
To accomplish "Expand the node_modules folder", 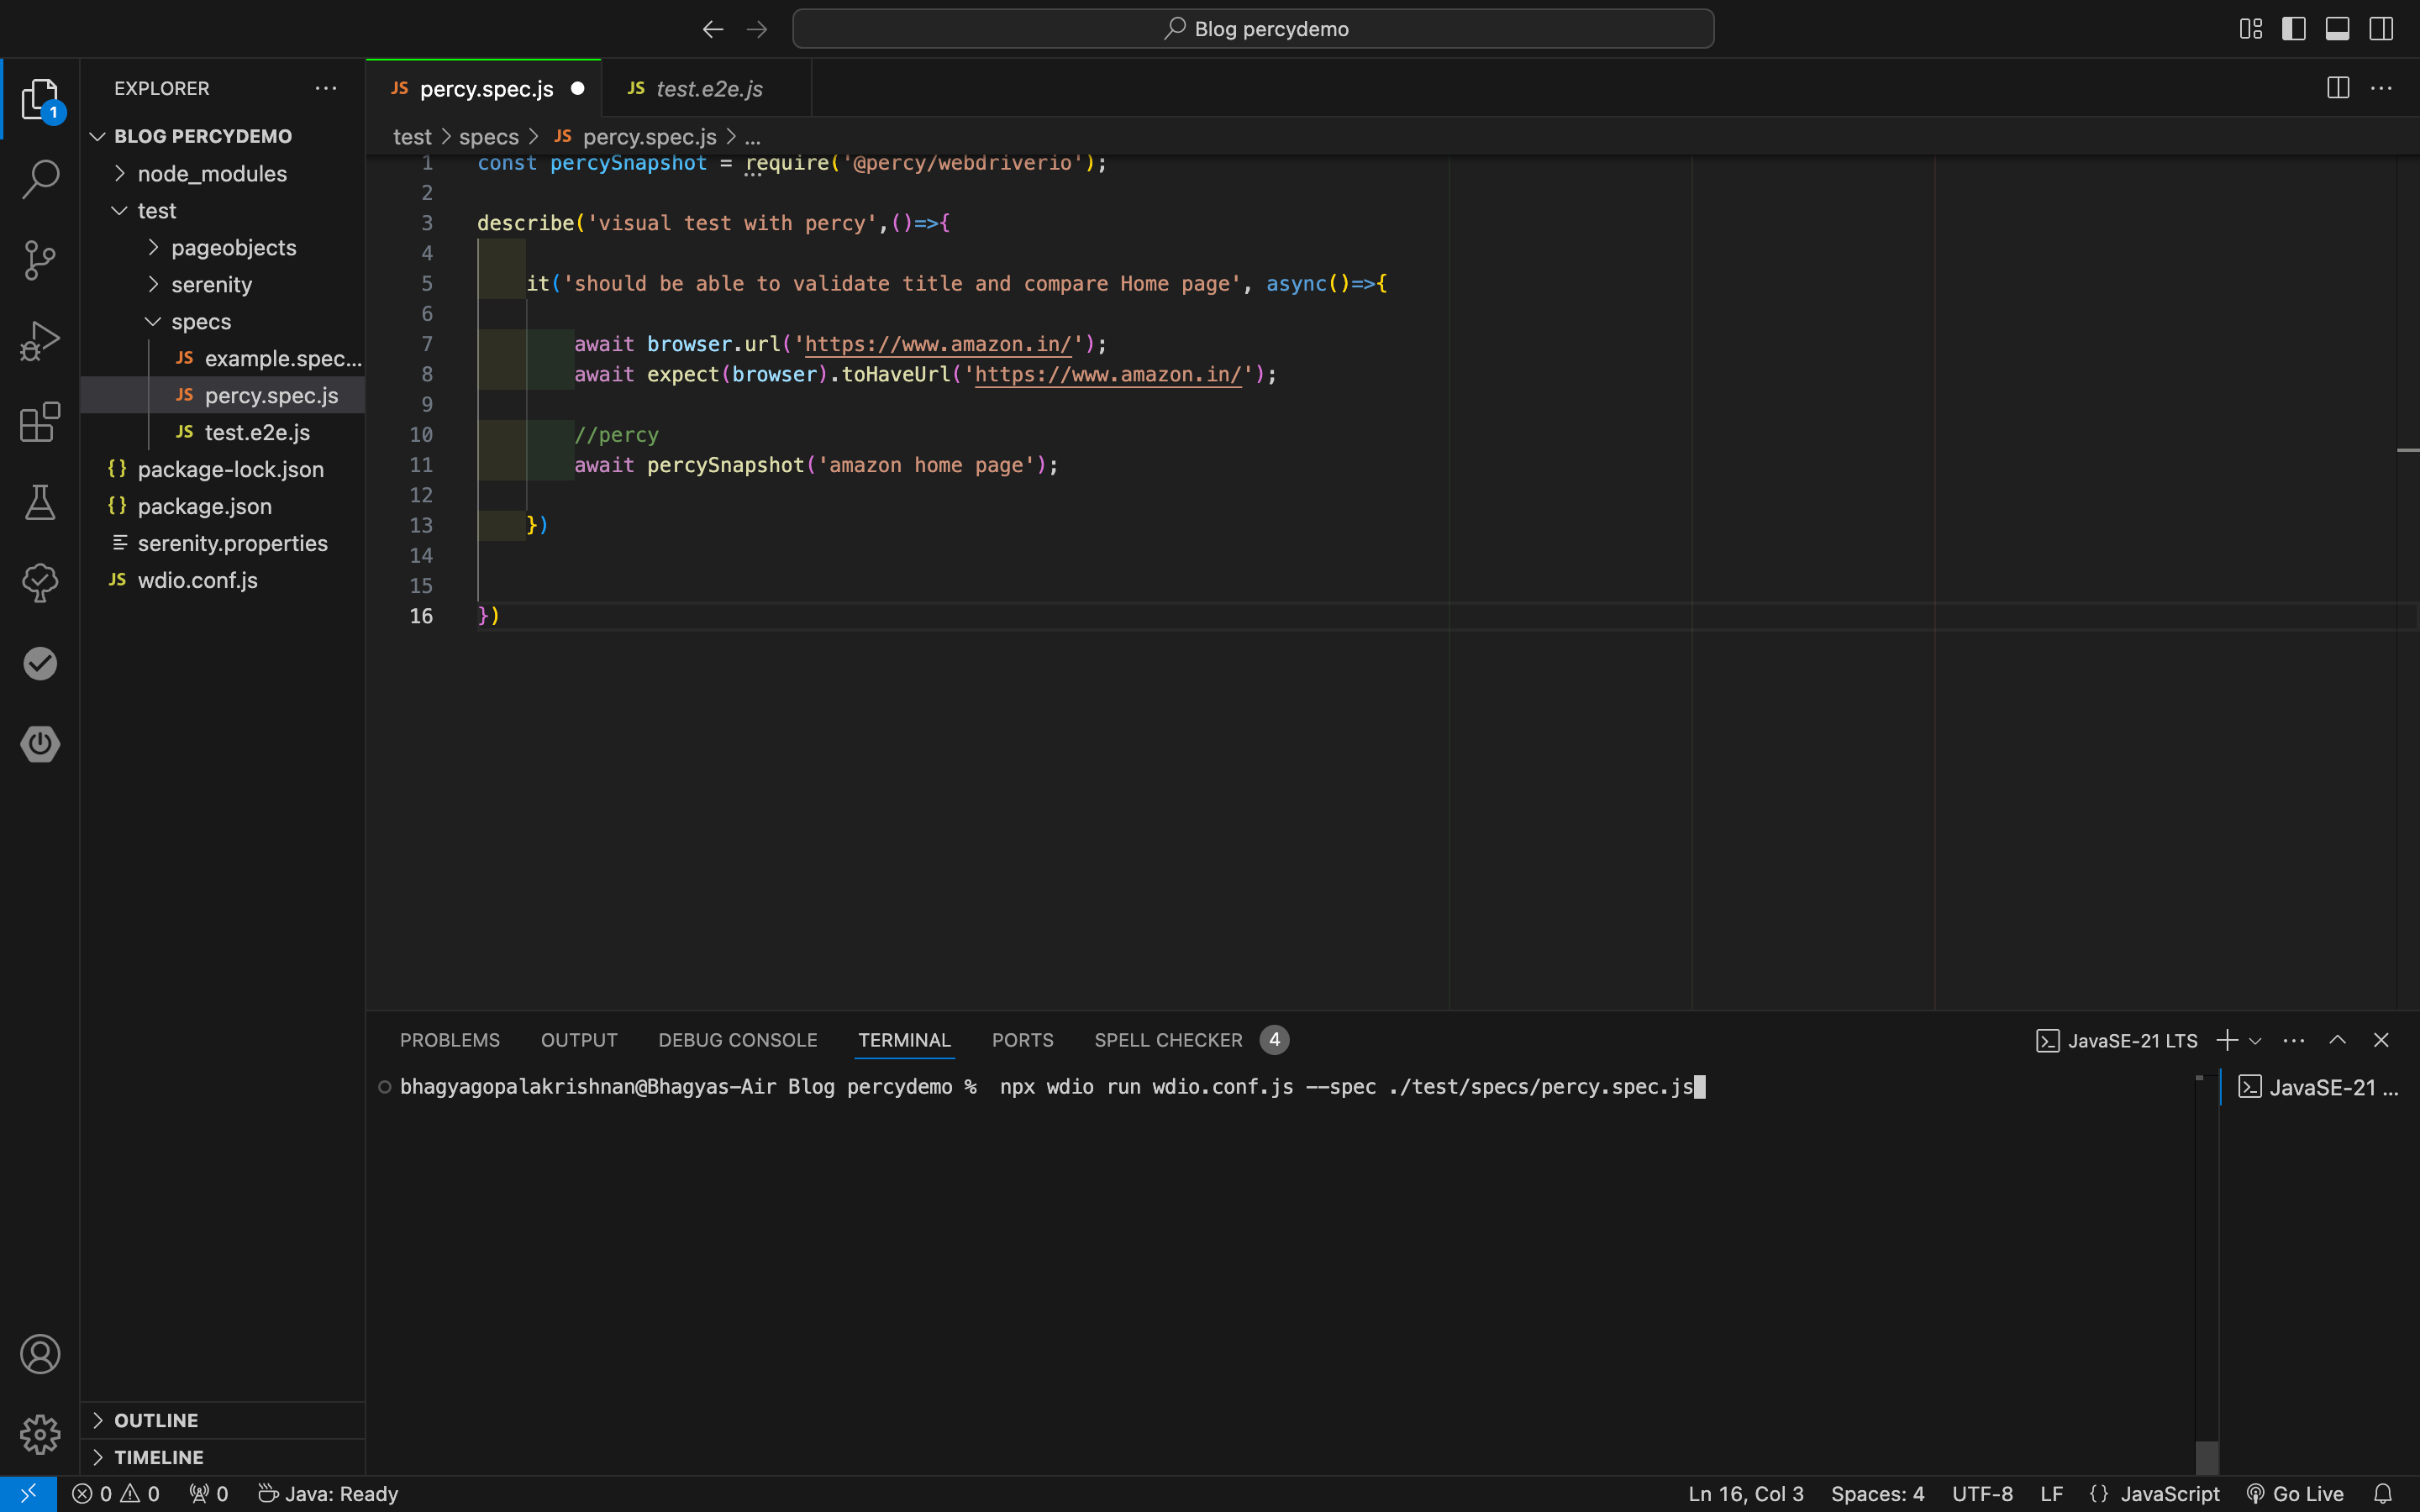I will tap(211, 174).
